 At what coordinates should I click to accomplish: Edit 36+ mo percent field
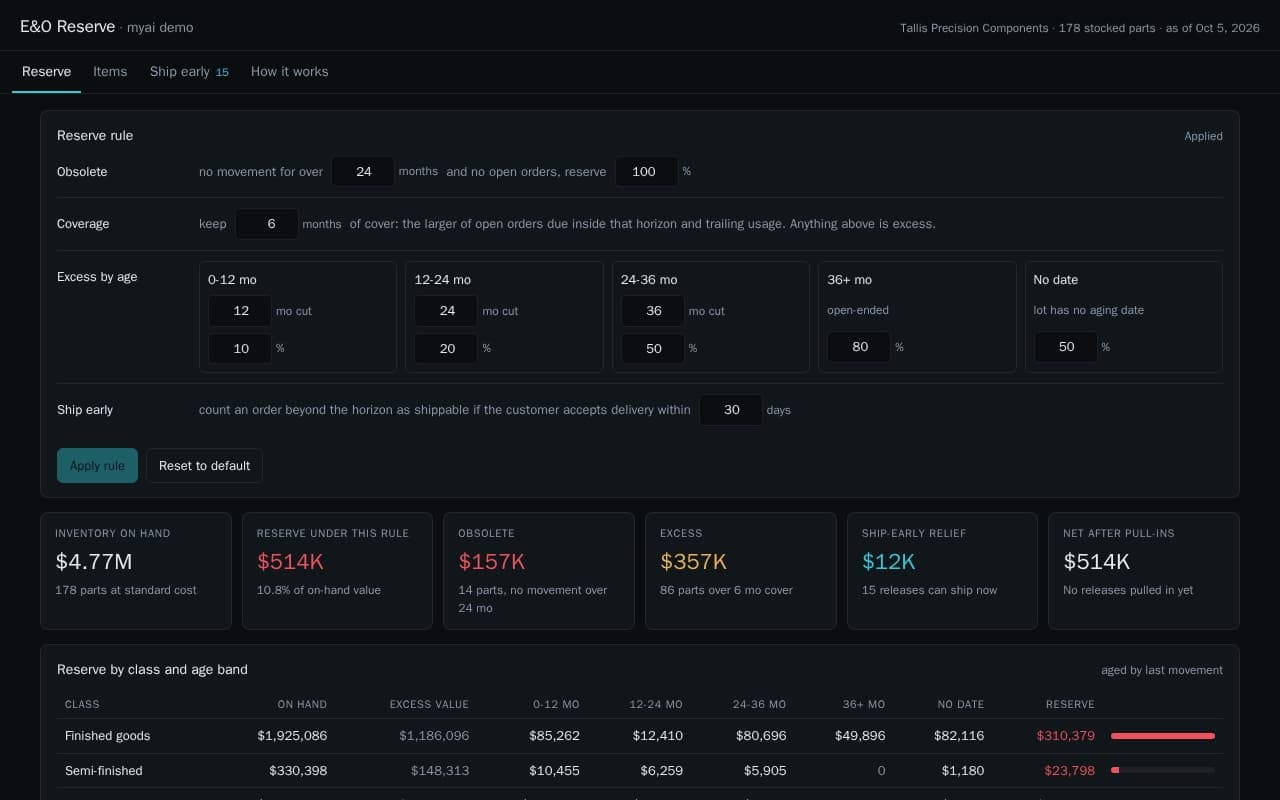click(x=859, y=347)
